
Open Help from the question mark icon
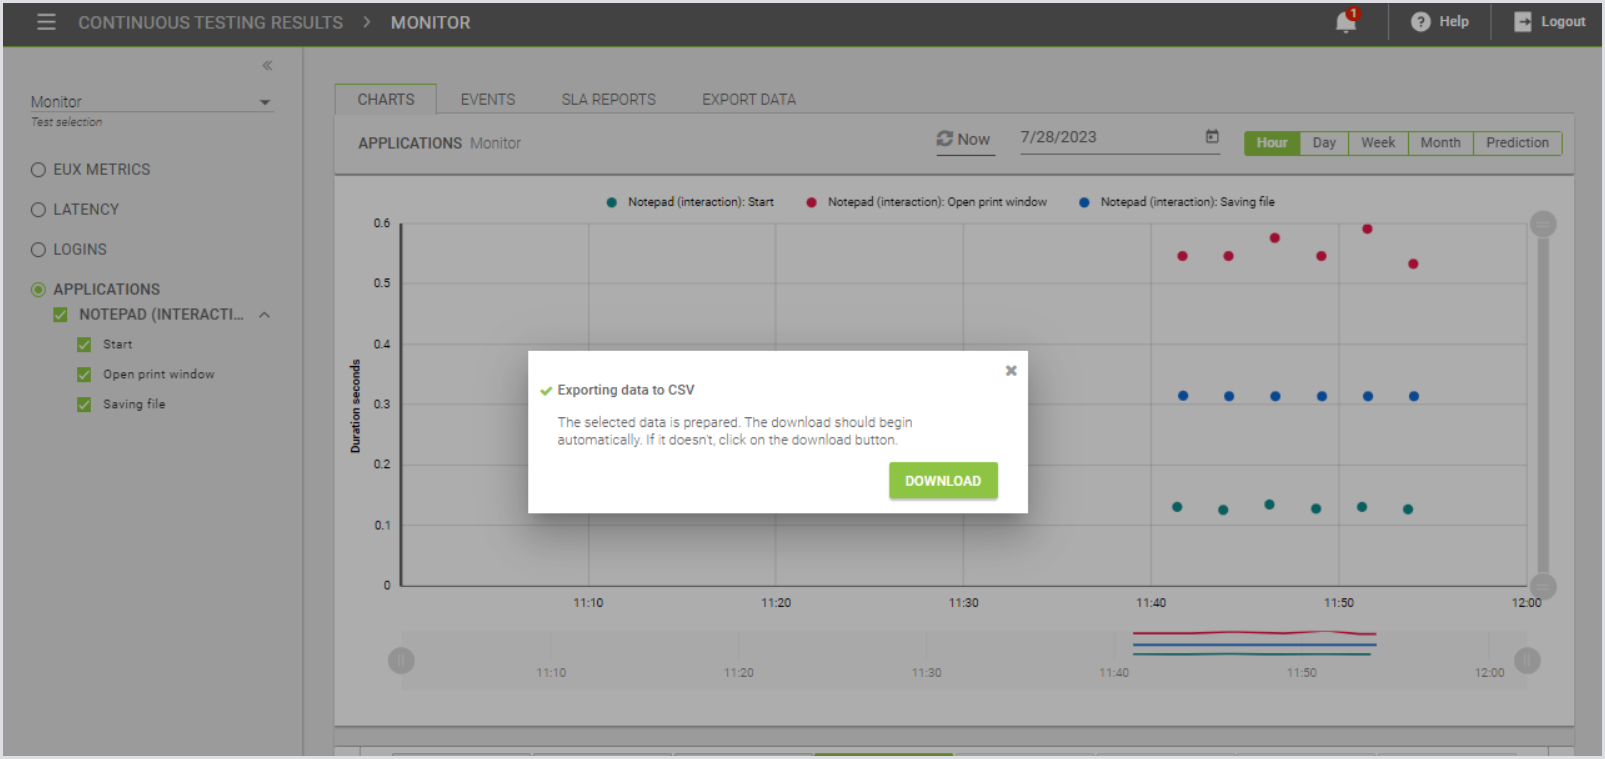(x=1420, y=22)
